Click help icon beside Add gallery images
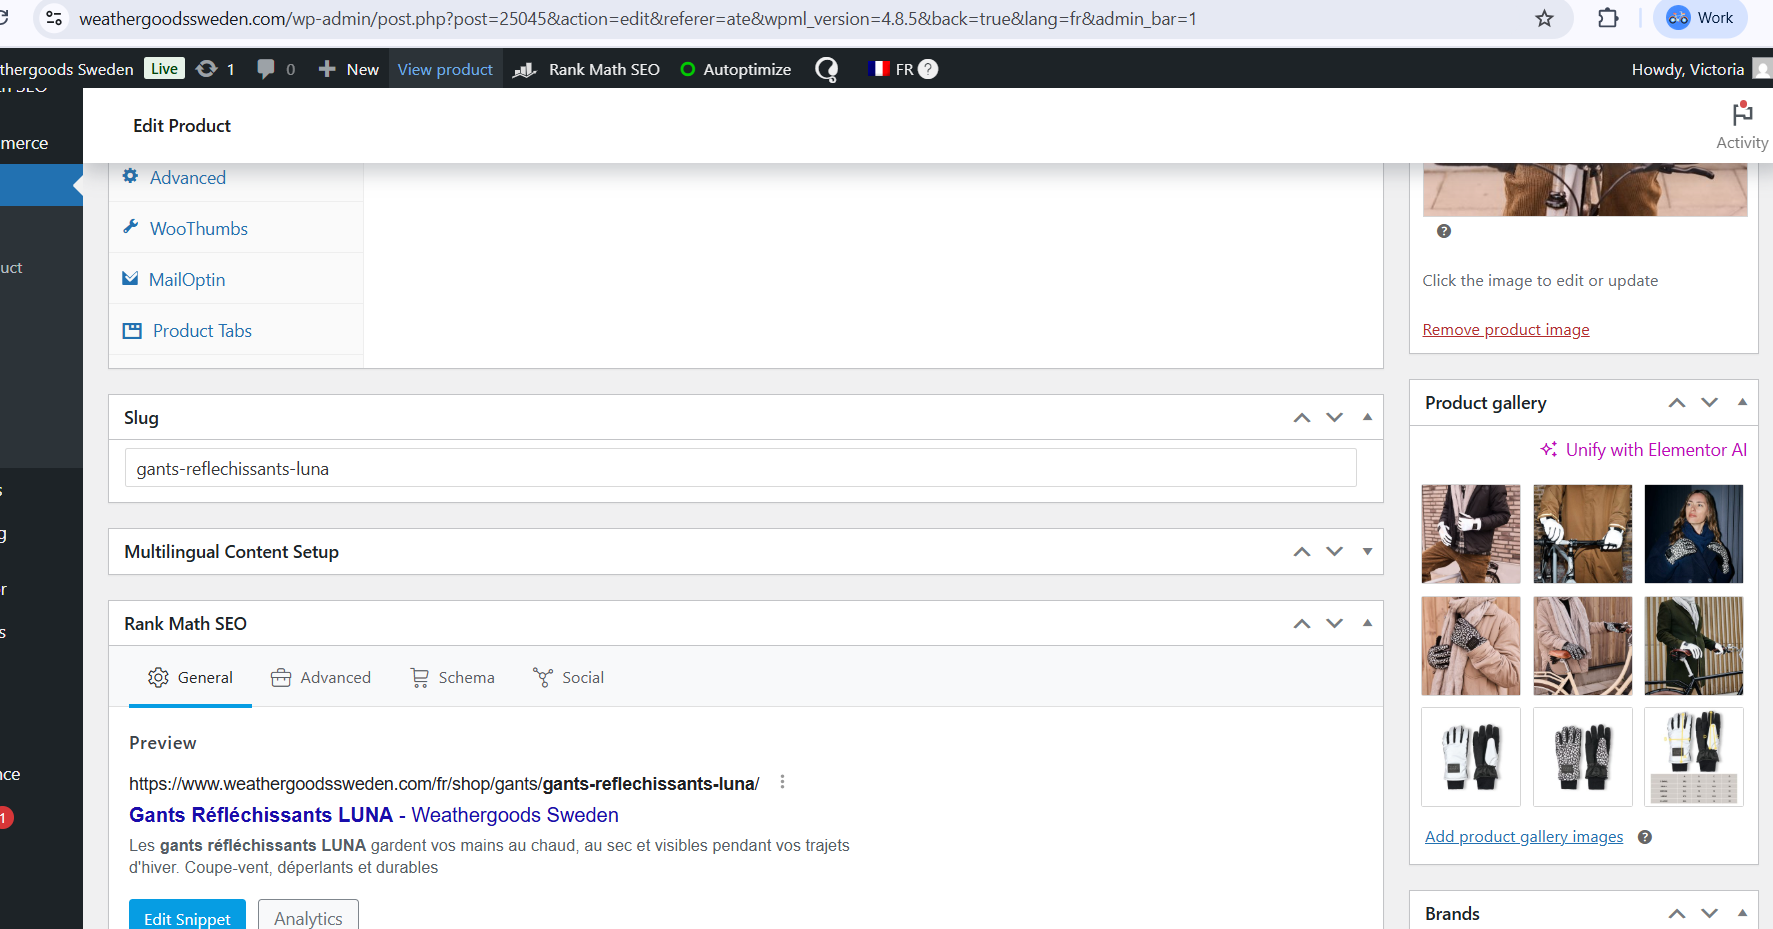Viewport: 1773px width, 929px height. click(1645, 837)
